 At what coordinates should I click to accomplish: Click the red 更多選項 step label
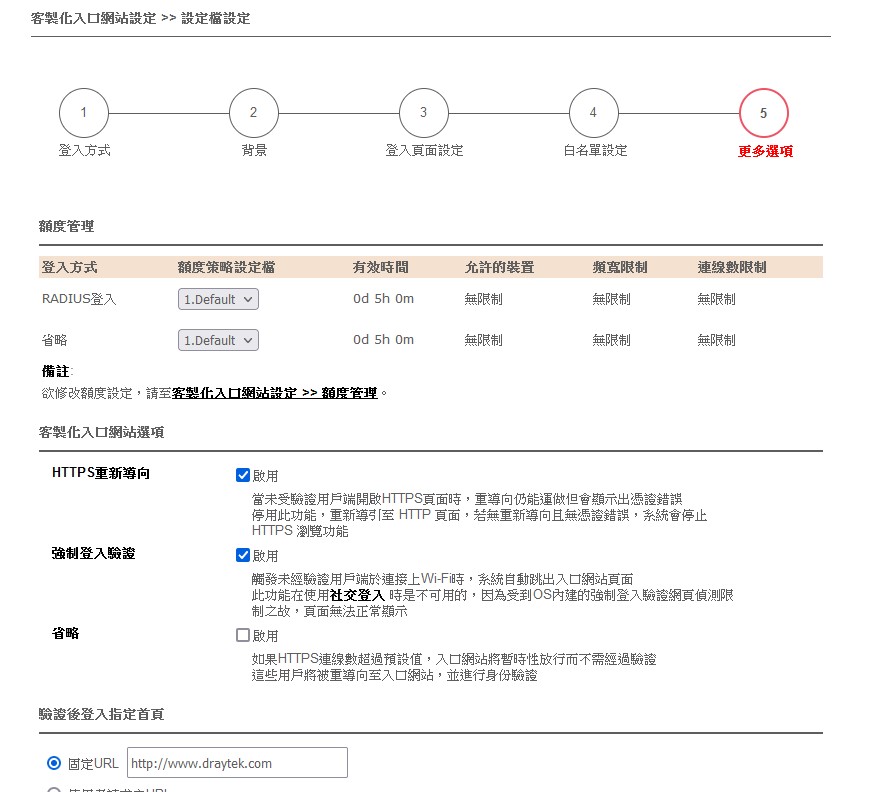[765, 152]
